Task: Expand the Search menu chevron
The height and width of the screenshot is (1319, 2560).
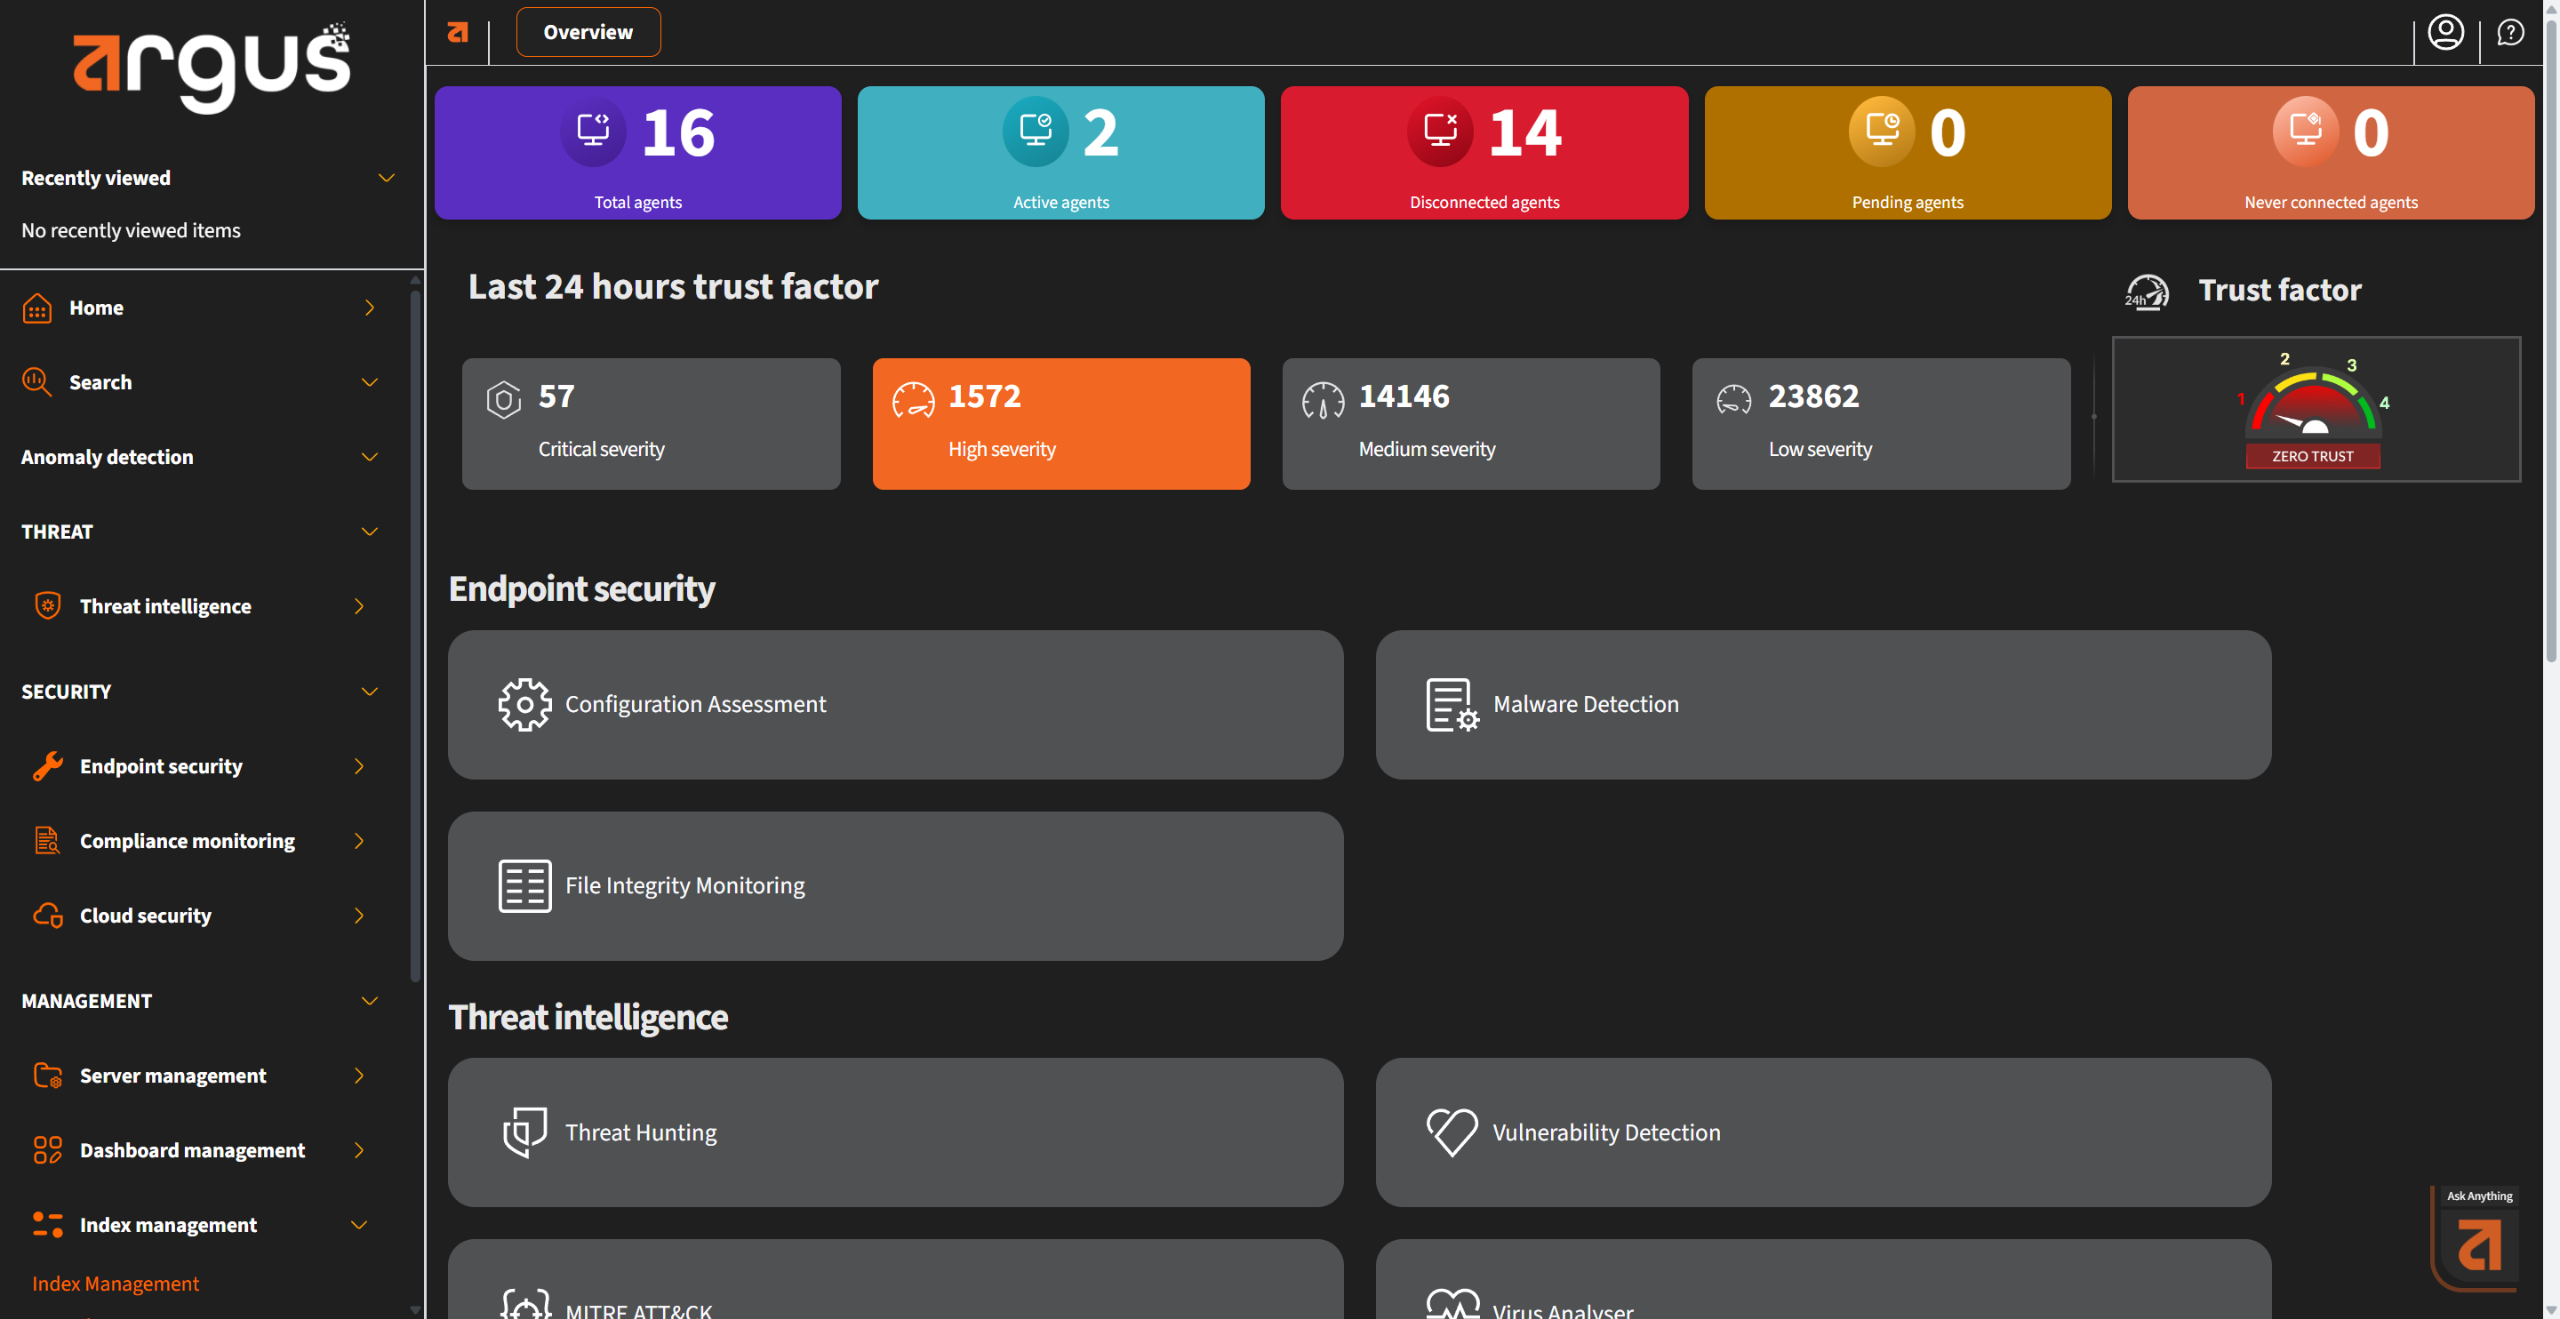Action: [x=369, y=382]
